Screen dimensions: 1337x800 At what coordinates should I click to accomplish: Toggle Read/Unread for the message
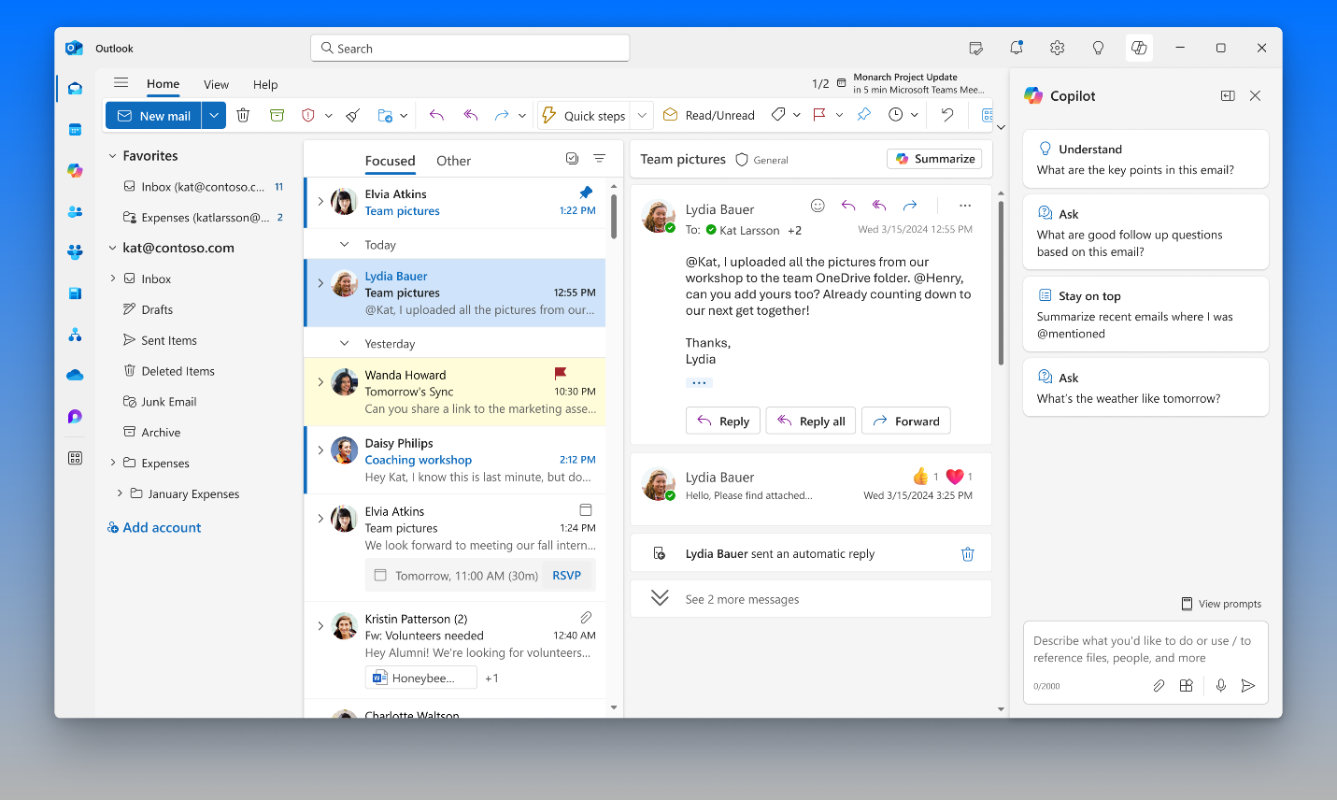point(708,116)
